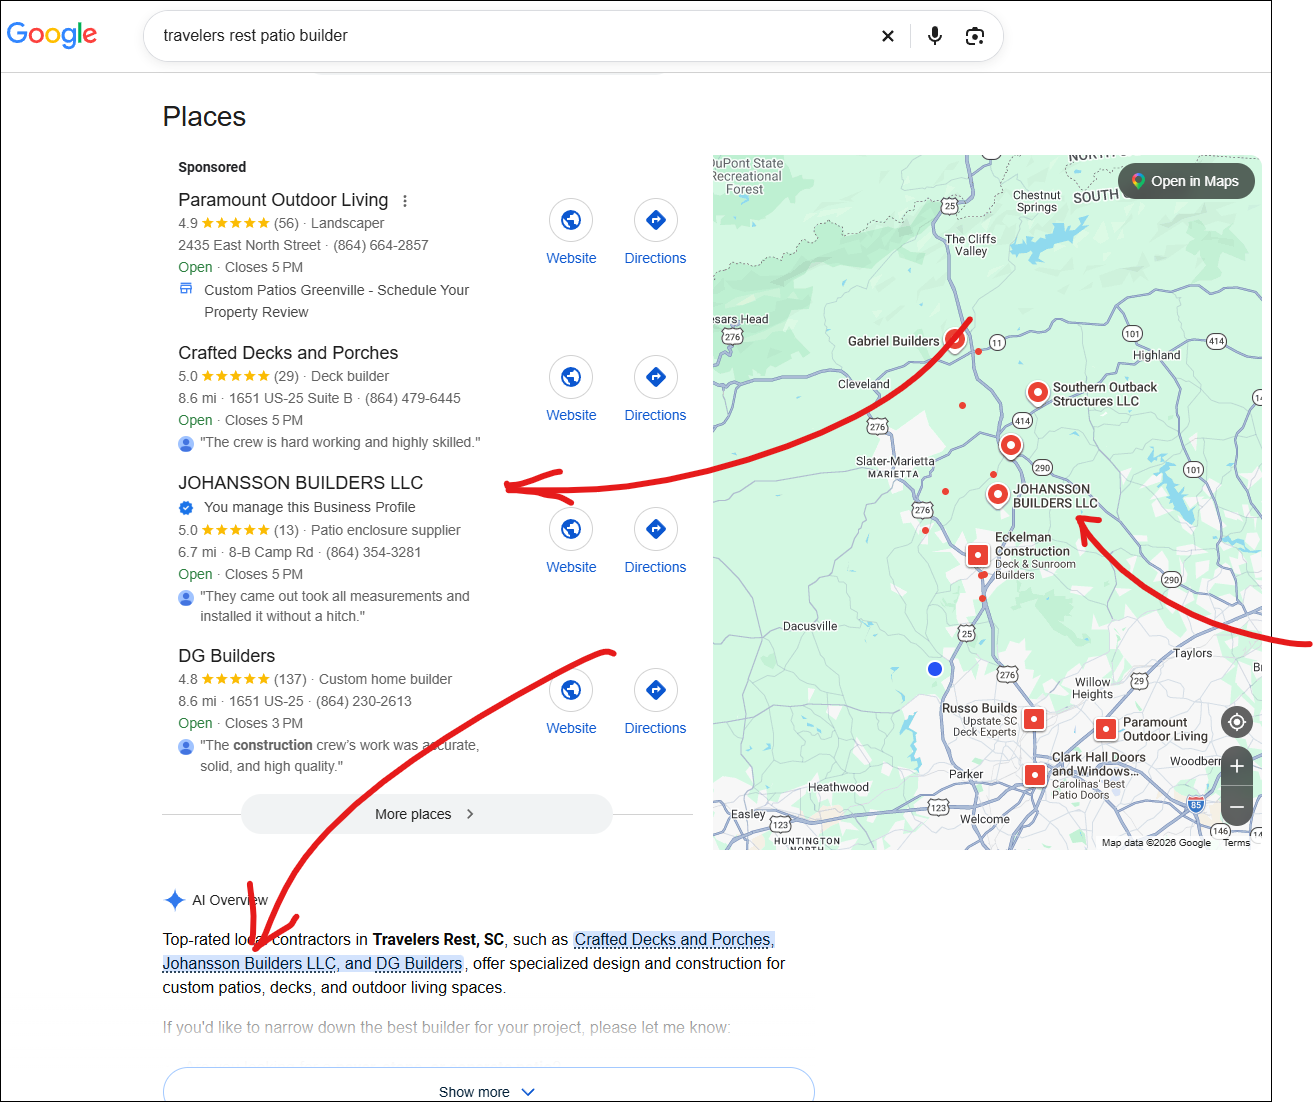This screenshot has height=1102, width=1313.
Task: Get directions to Crafted Decks and Porches
Action: [x=655, y=377]
